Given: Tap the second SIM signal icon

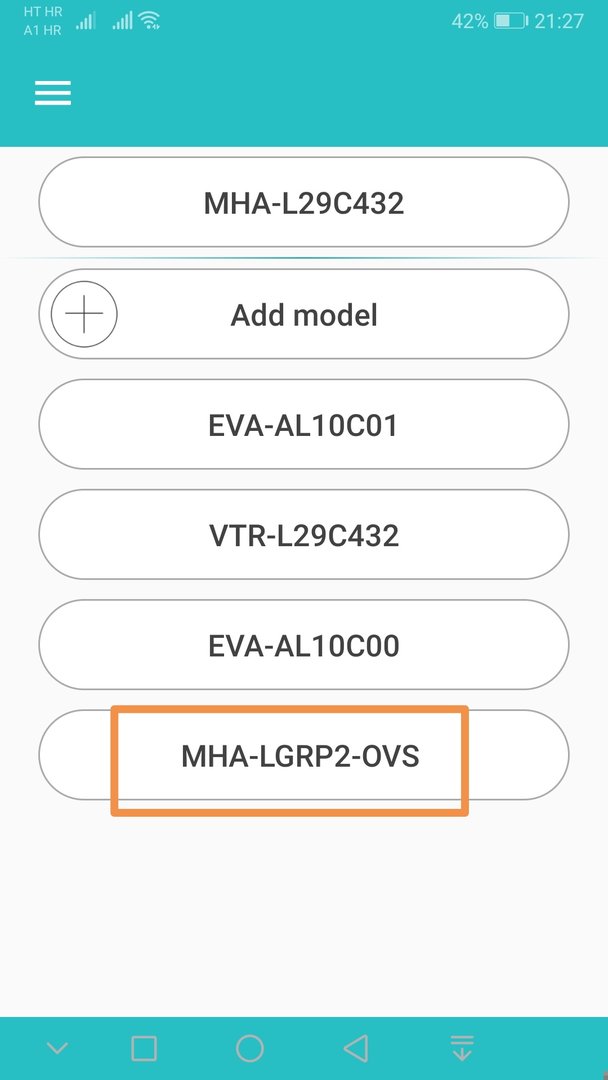Looking at the screenshot, I should tap(123, 21).
